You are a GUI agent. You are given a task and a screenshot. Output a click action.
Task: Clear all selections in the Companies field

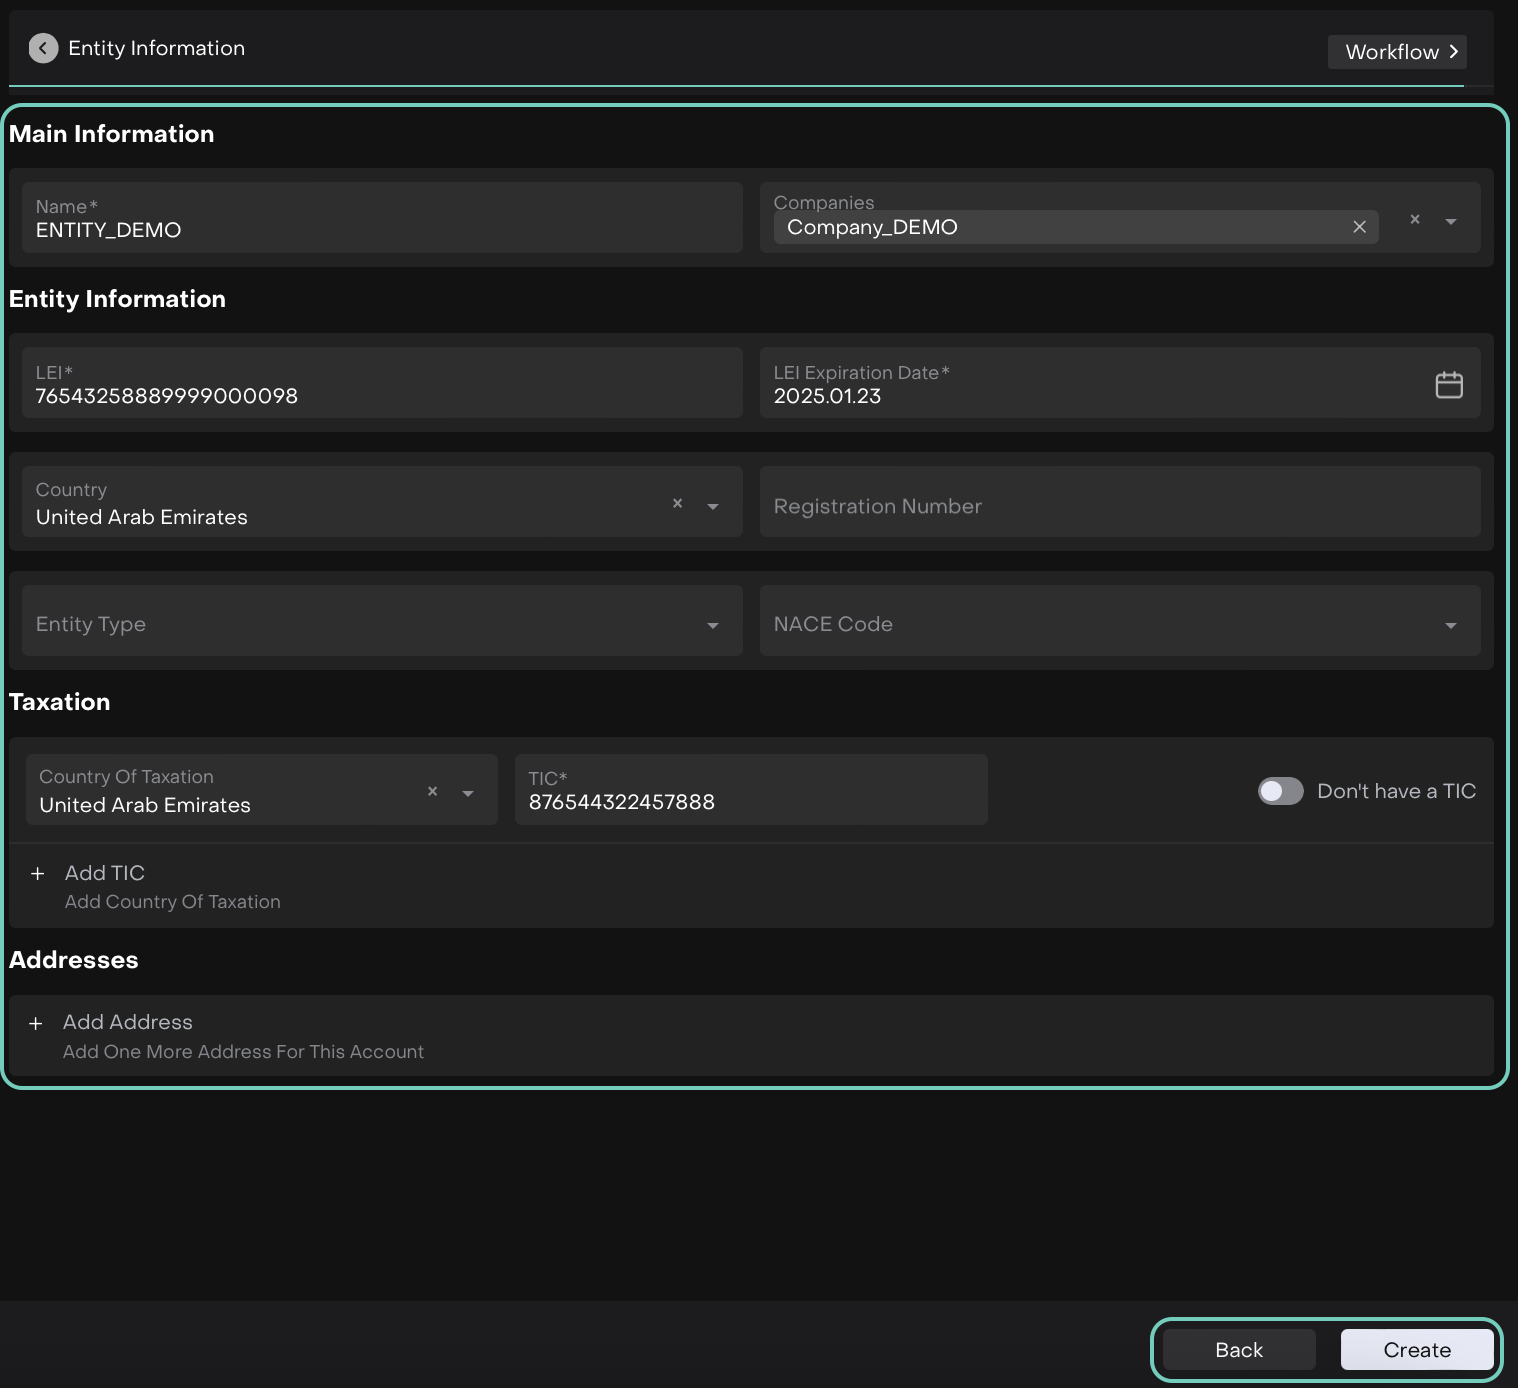(x=1414, y=220)
